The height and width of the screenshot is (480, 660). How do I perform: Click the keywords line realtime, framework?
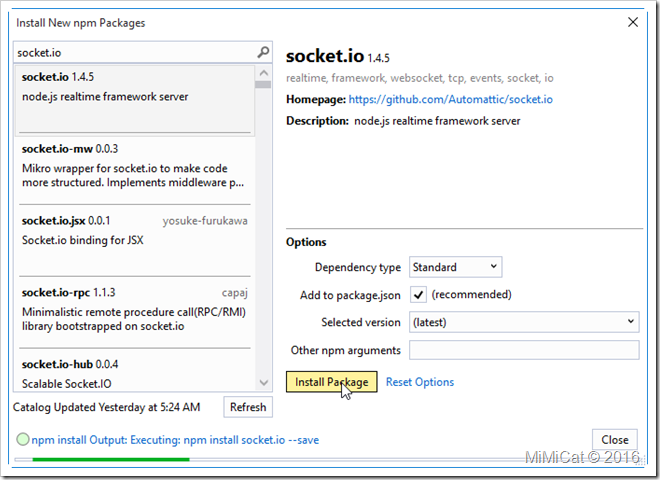(420, 78)
